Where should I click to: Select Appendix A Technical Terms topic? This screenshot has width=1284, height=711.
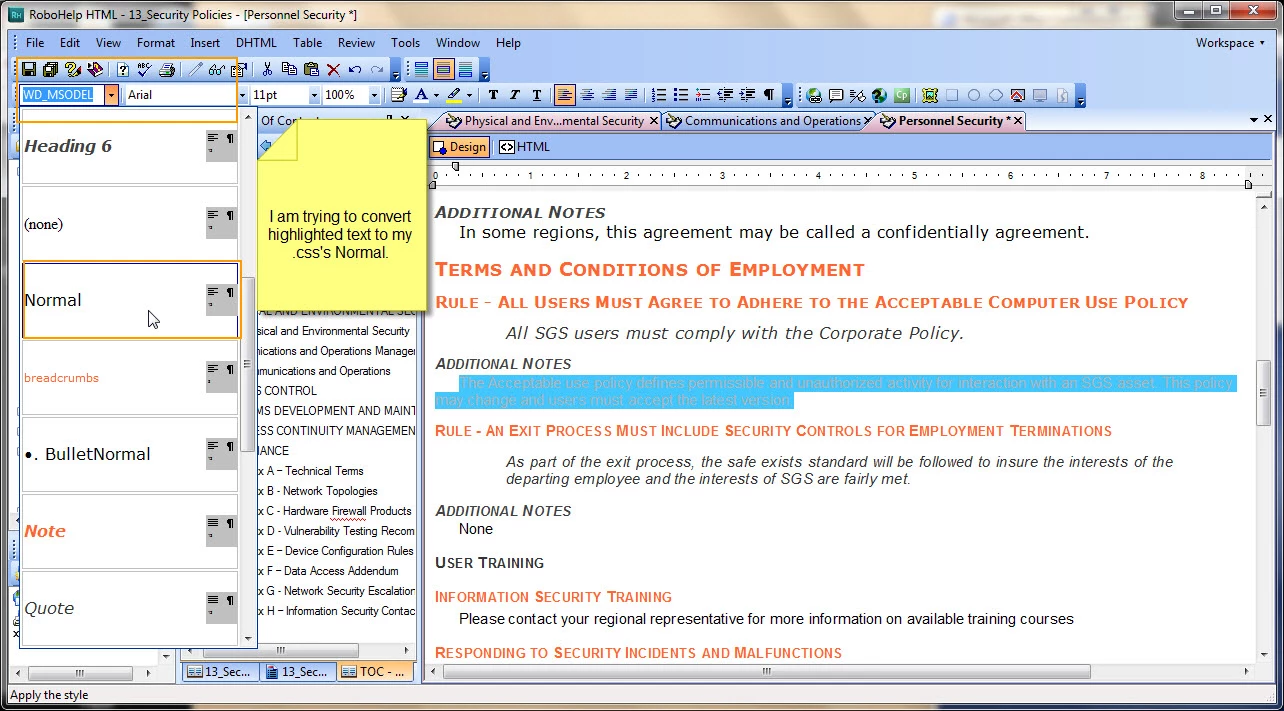pos(311,471)
